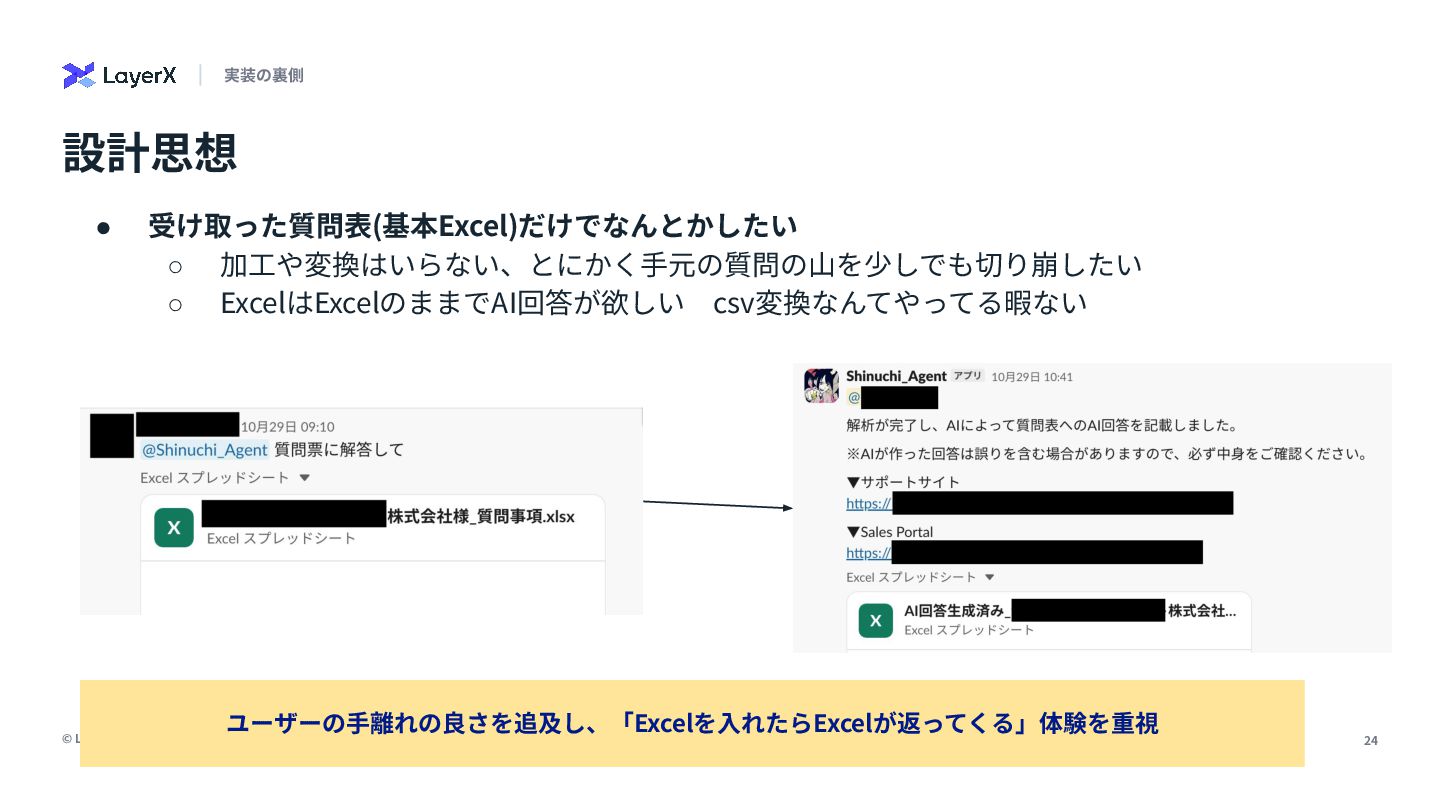
Task: Click the AI回答生成済み Excel file icon
Action: [876, 620]
